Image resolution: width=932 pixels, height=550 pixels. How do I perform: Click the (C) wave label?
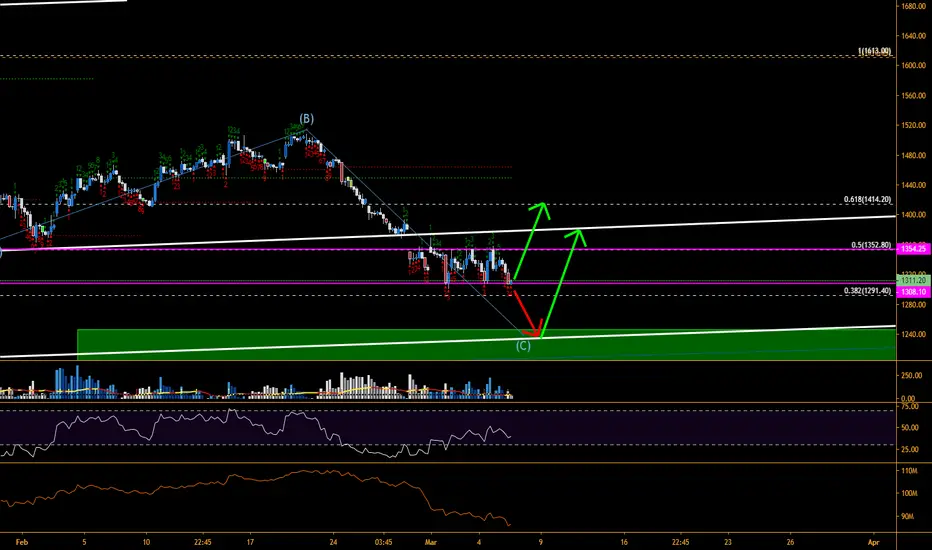tap(523, 345)
